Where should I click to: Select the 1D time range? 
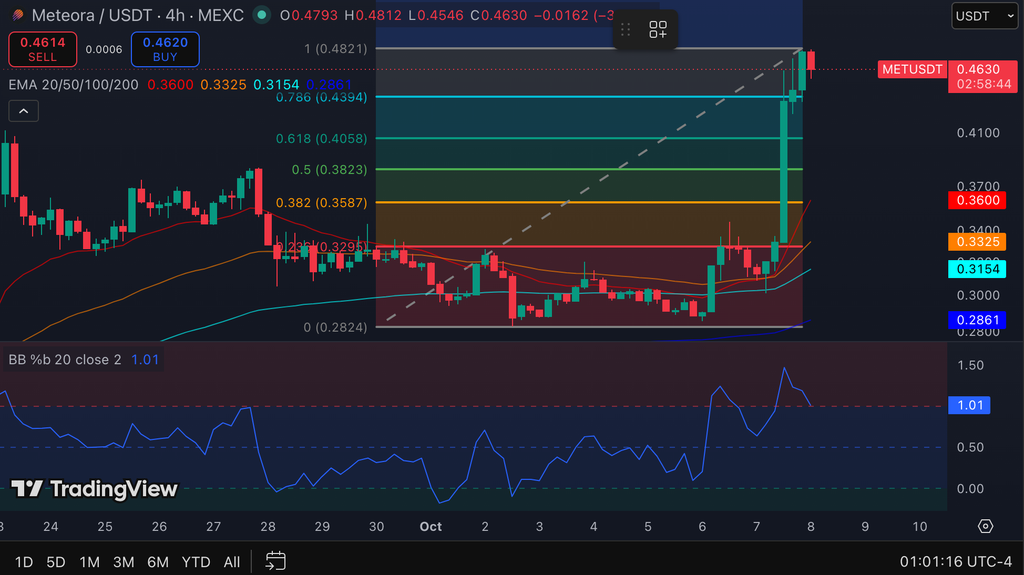pyautogui.click(x=24, y=562)
